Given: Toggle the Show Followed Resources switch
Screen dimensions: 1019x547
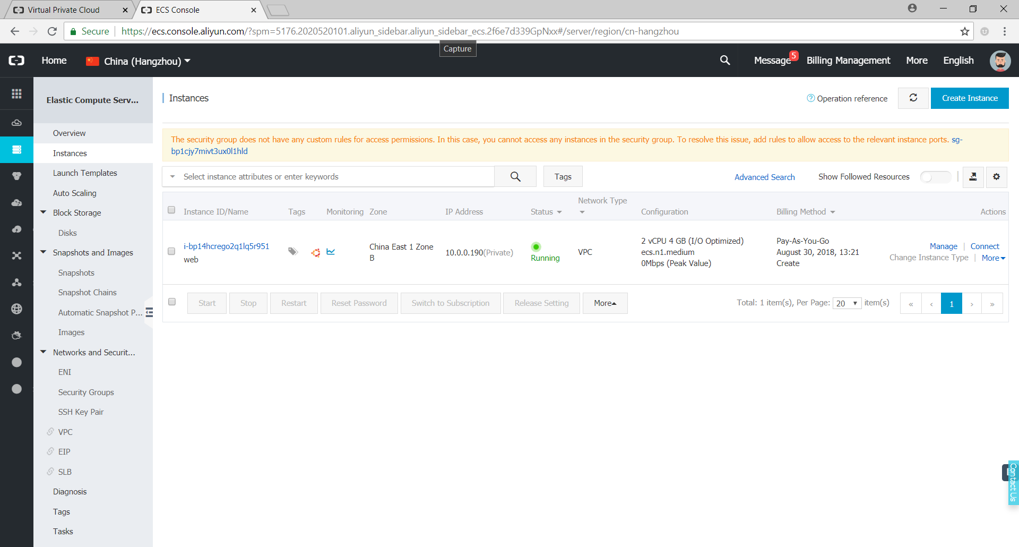Looking at the screenshot, I should coord(935,177).
